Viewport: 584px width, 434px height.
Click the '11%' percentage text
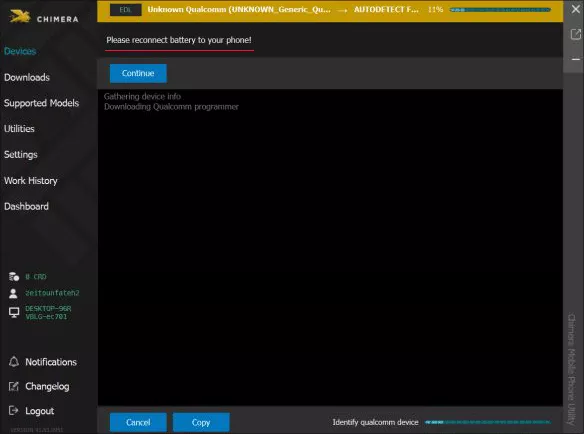click(435, 9)
